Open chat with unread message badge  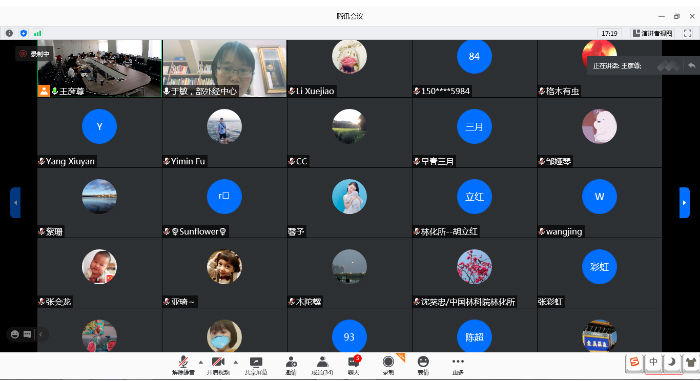point(354,365)
